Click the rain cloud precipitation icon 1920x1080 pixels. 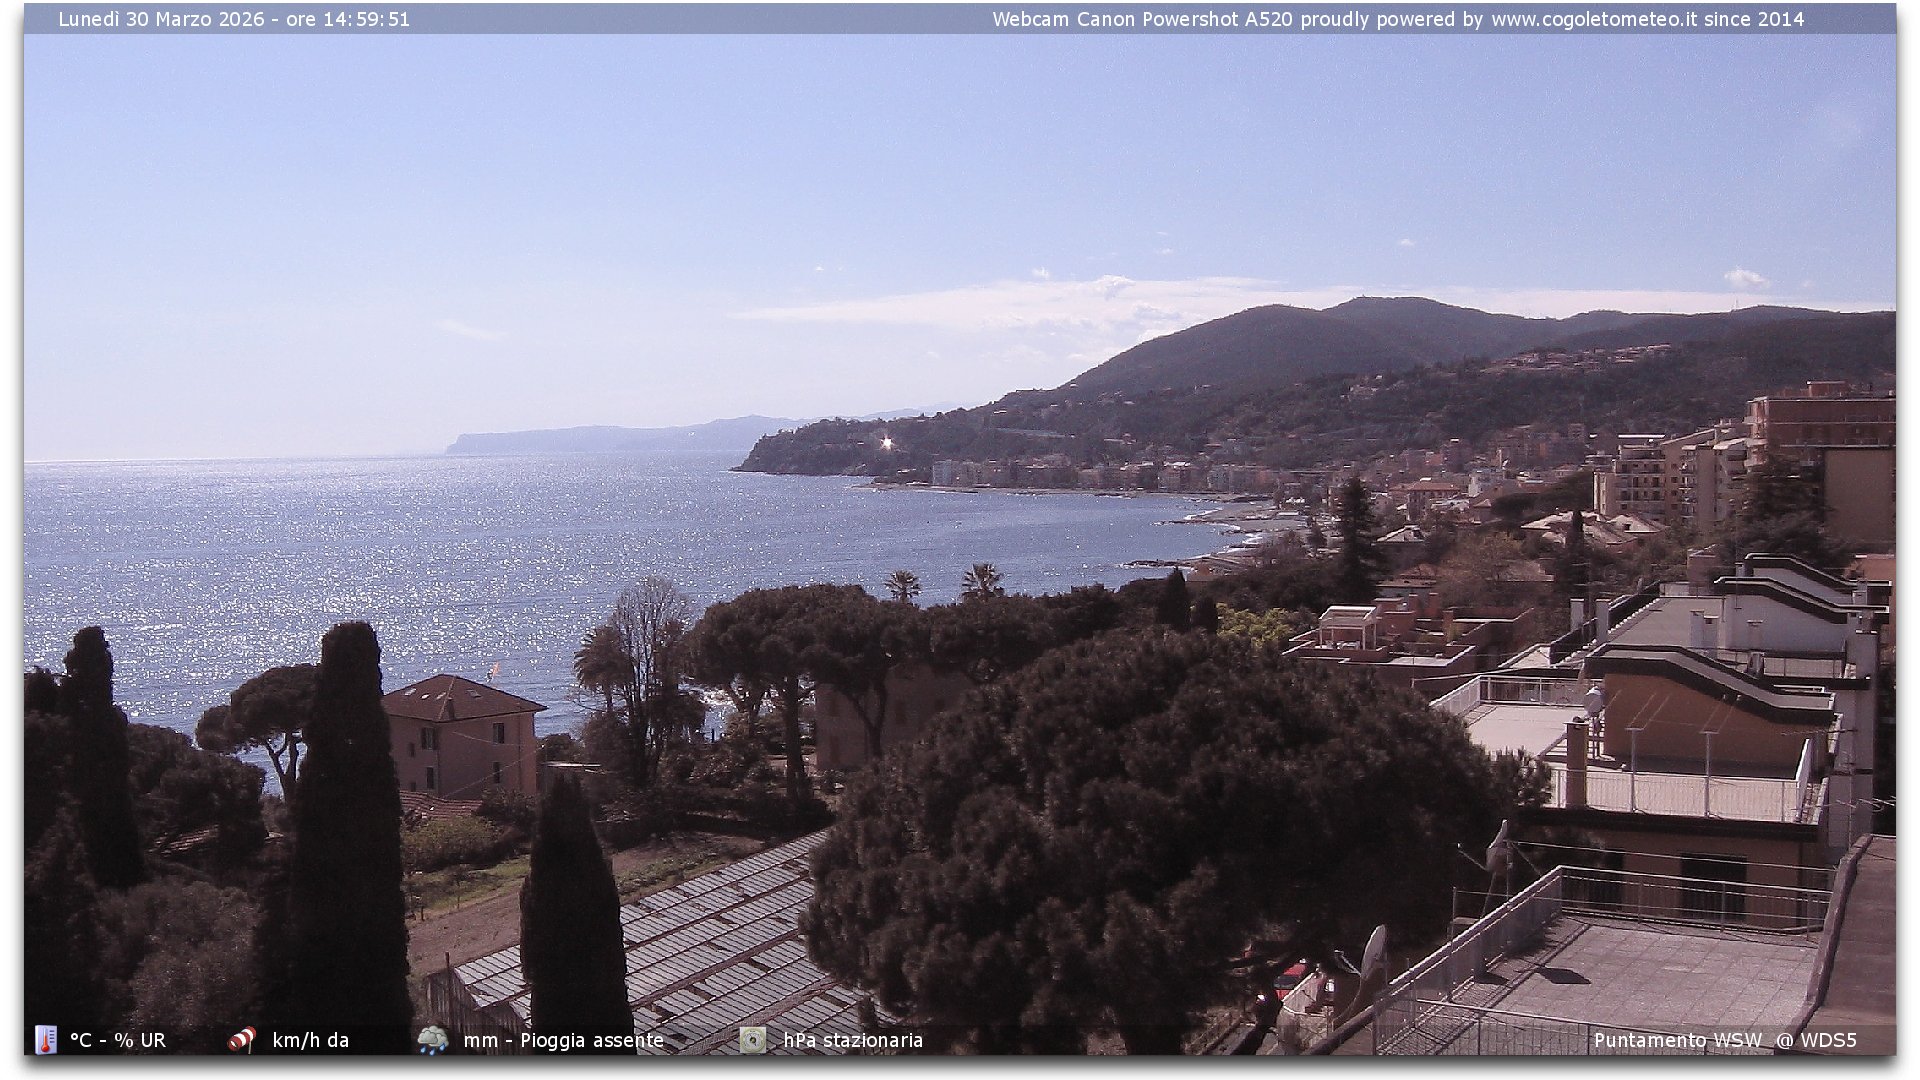pos(432,1040)
